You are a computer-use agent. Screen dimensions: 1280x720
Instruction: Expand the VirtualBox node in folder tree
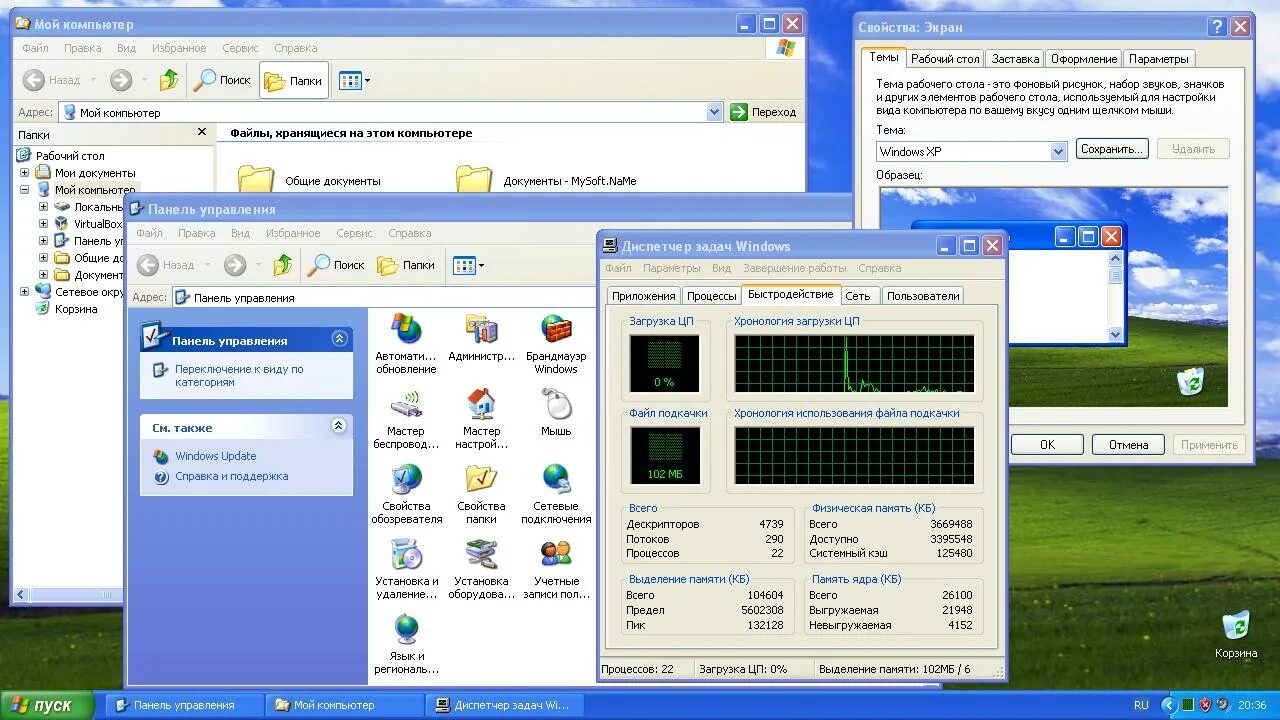[43, 224]
